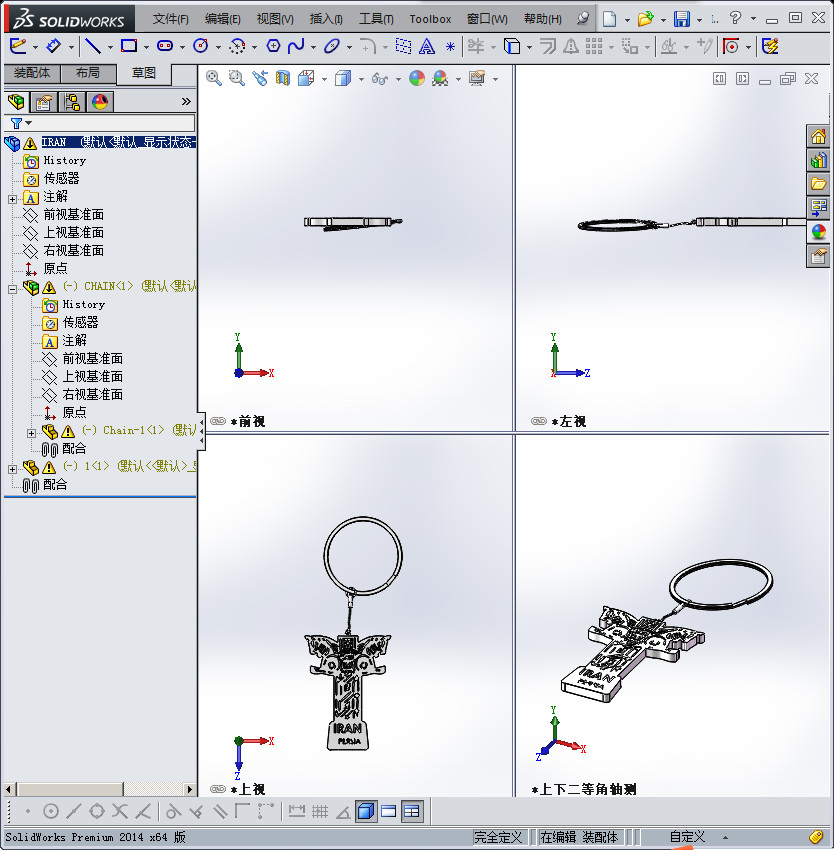Open the 视图(V) menu
The width and height of the screenshot is (834, 850).
(275, 19)
